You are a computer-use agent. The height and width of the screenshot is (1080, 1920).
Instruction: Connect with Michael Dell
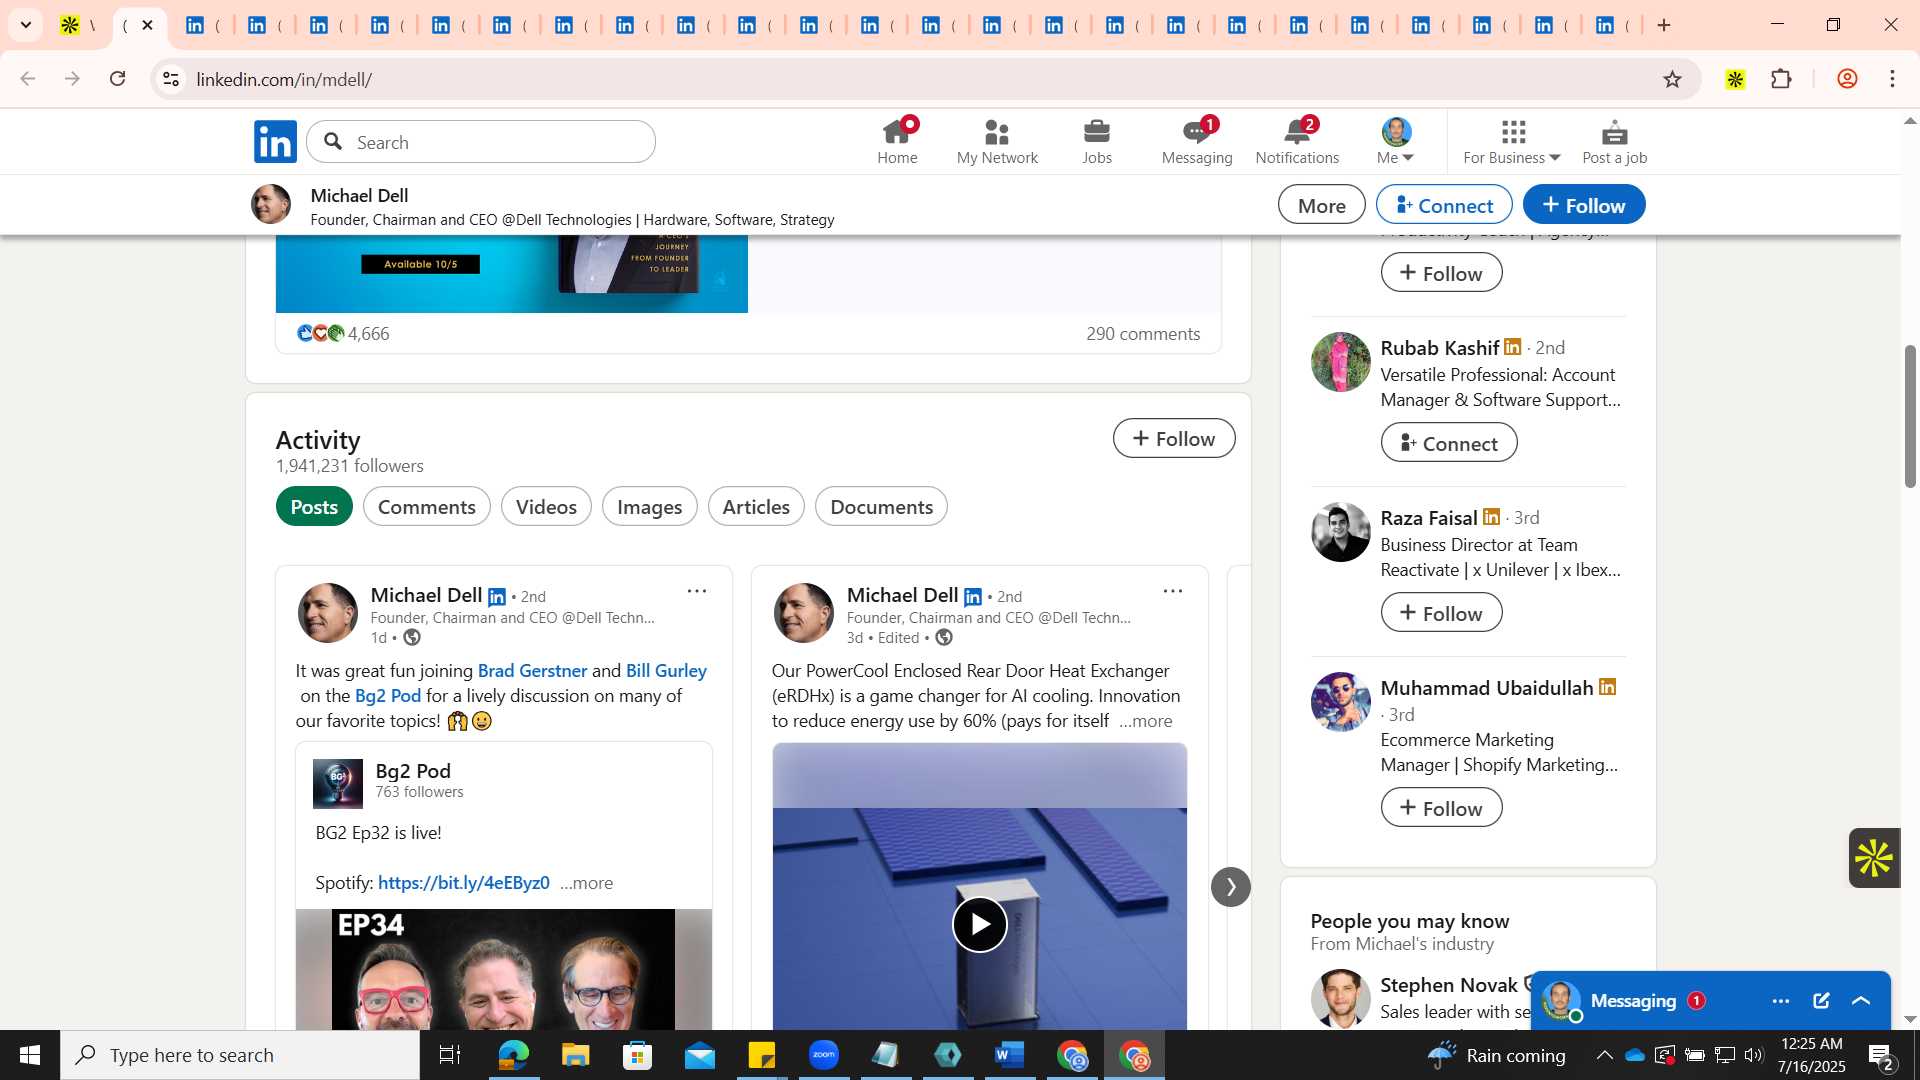[1444, 205]
